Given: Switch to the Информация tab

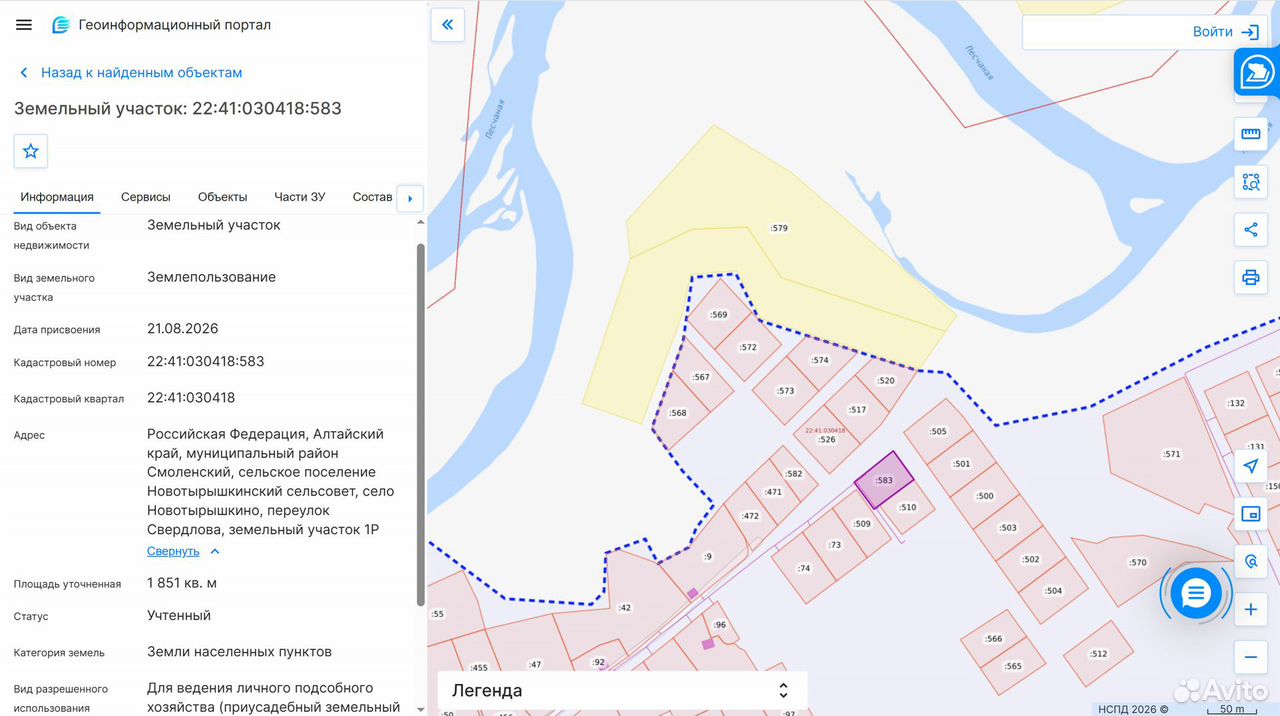Looking at the screenshot, I should [57, 197].
